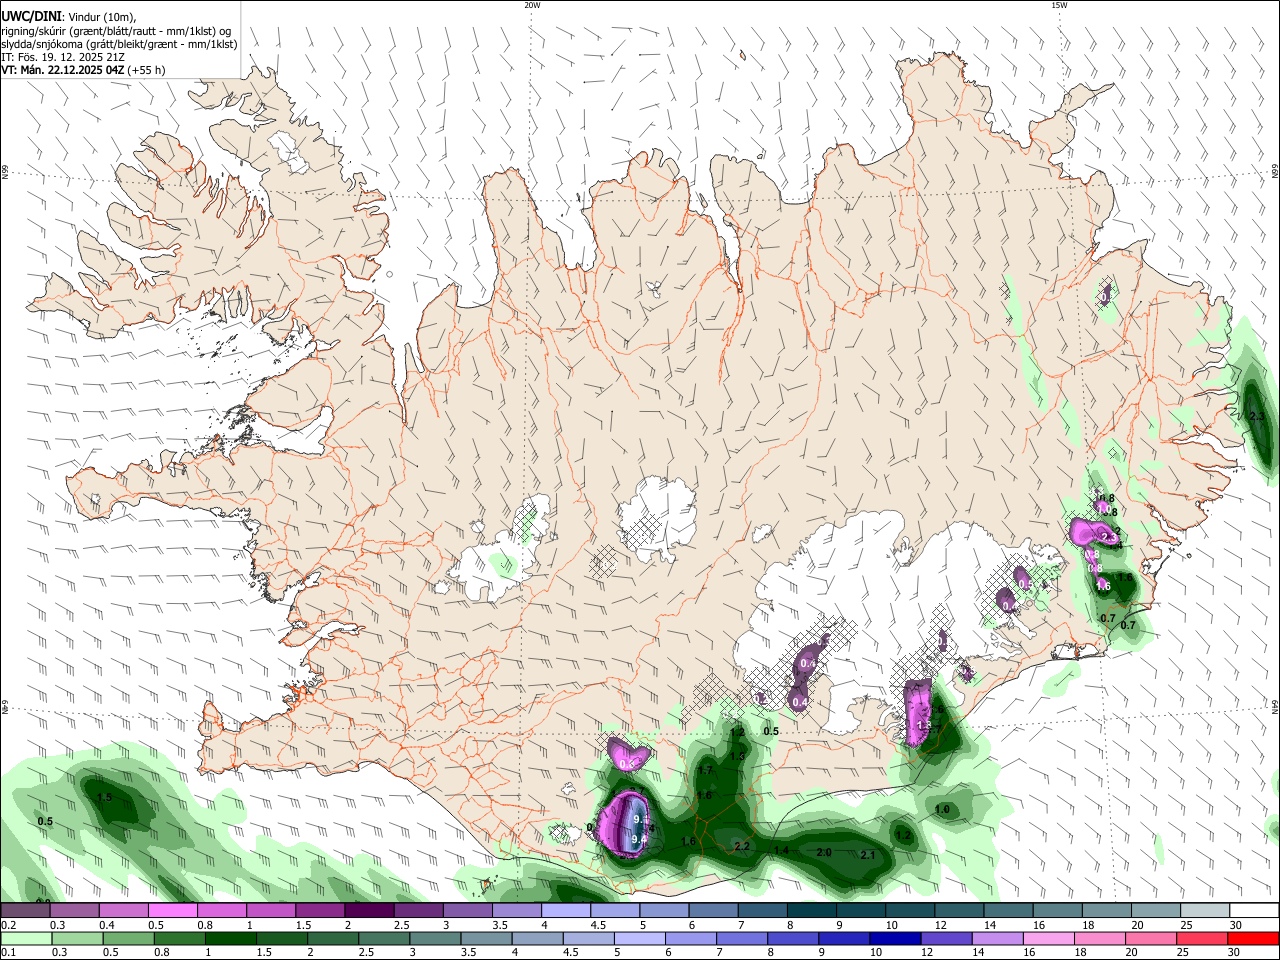The image size is (1280, 960).
Task: Click the 2.0 precipitation value on the south coast
Action: pyautogui.click(x=824, y=852)
